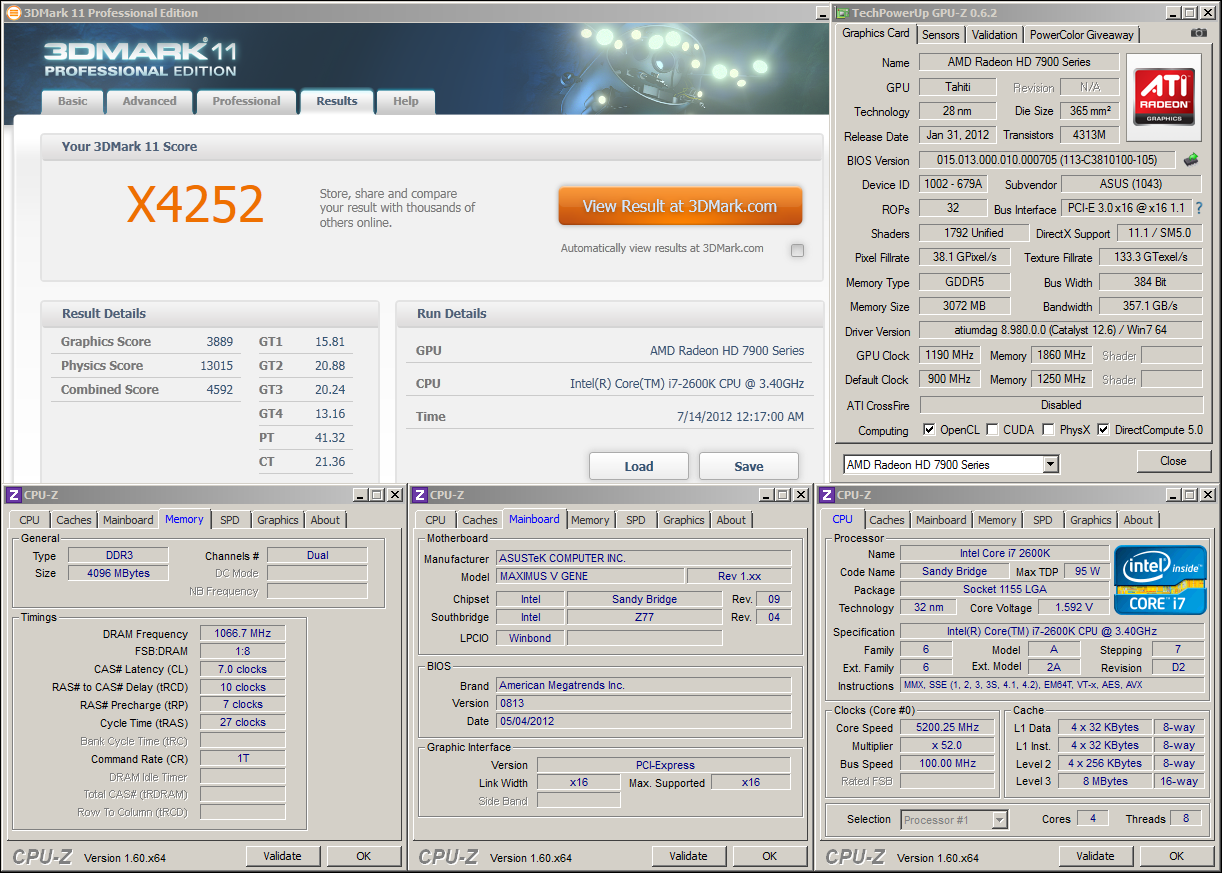
Task: Click the BIOS Version field in GPU-Z
Action: (1047, 160)
